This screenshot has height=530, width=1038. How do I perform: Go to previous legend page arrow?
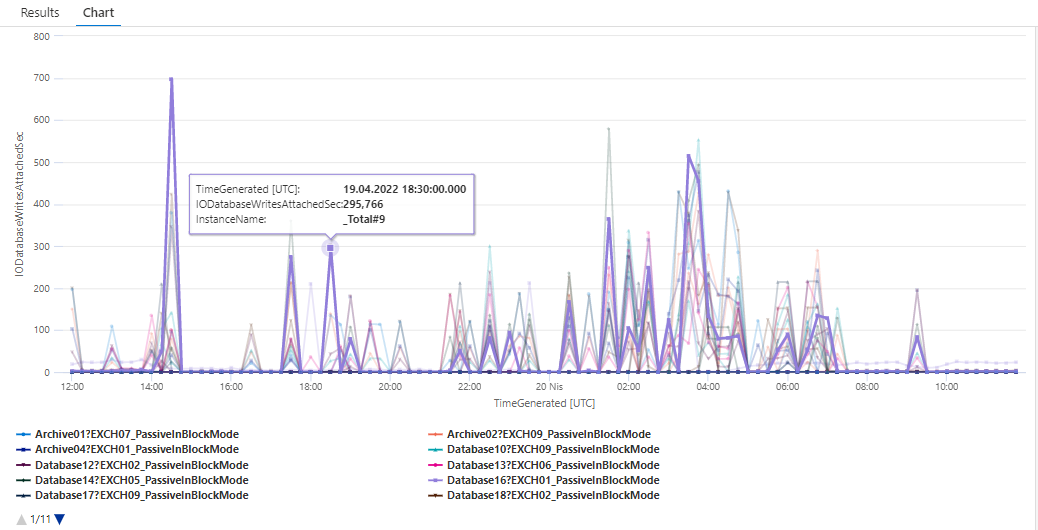coord(22,519)
